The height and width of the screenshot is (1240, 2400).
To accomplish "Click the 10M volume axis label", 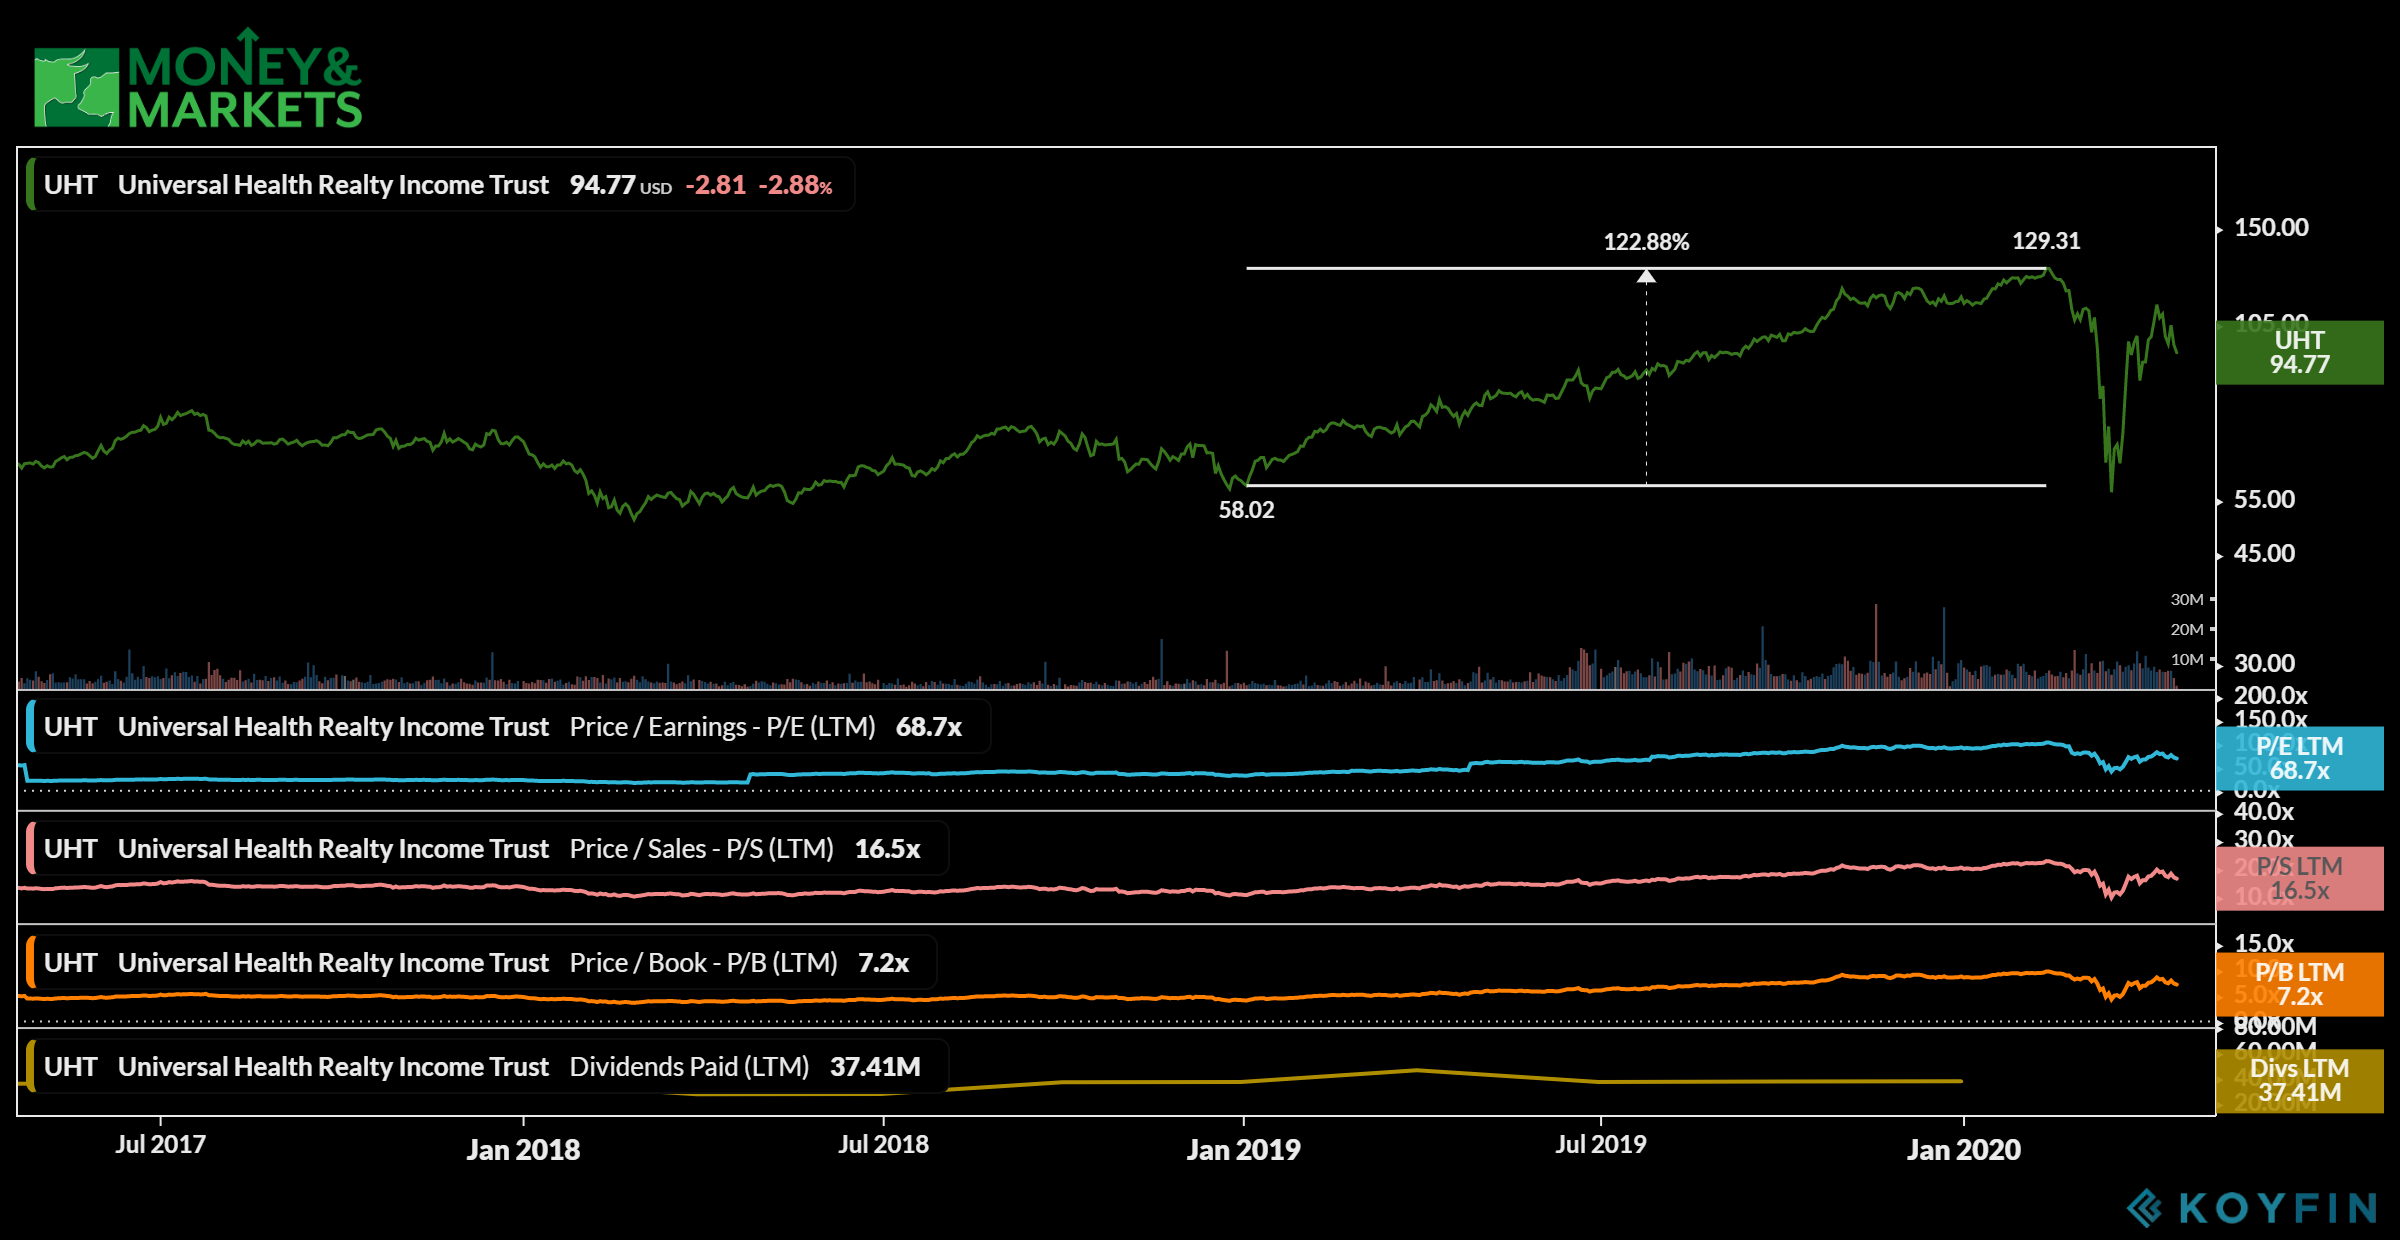I will (x=2187, y=660).
